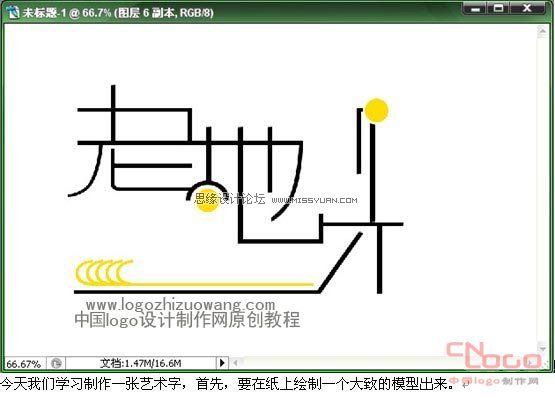Open the status bar info arrow menu
Screen dimensions: 555x398
[222, 363]
